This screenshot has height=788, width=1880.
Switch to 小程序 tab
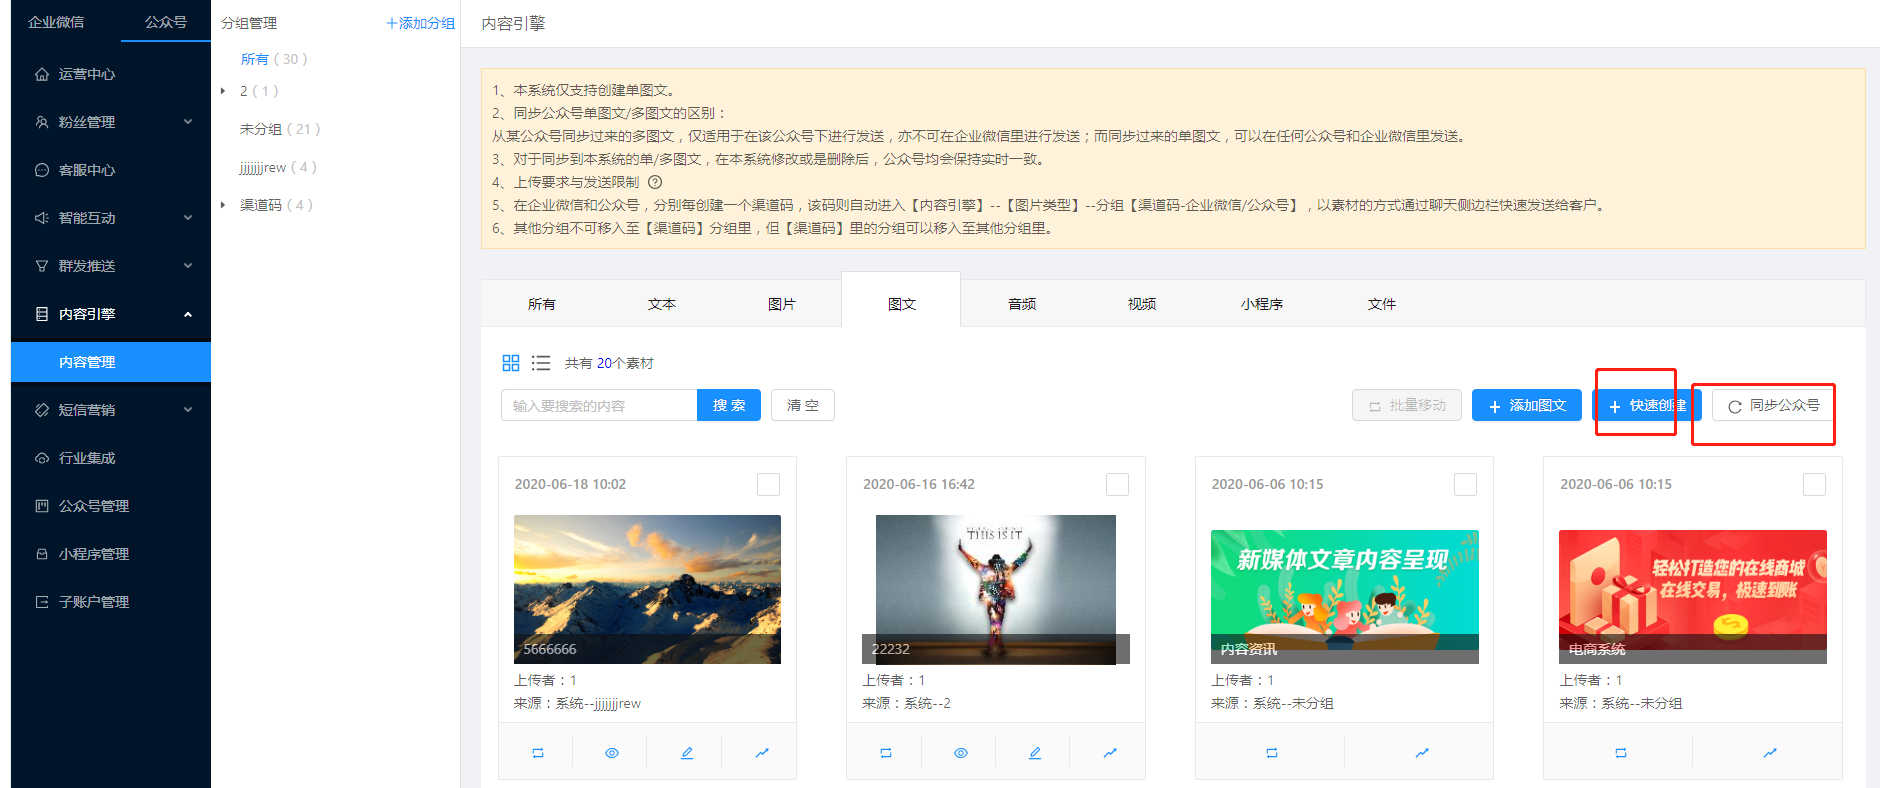point(1261,304)
